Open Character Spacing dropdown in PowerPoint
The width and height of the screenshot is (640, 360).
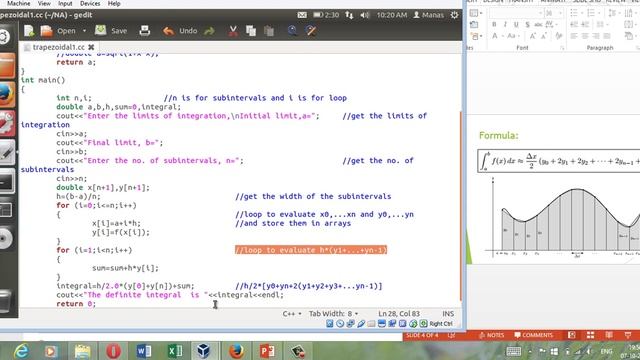tap(550, 24)
